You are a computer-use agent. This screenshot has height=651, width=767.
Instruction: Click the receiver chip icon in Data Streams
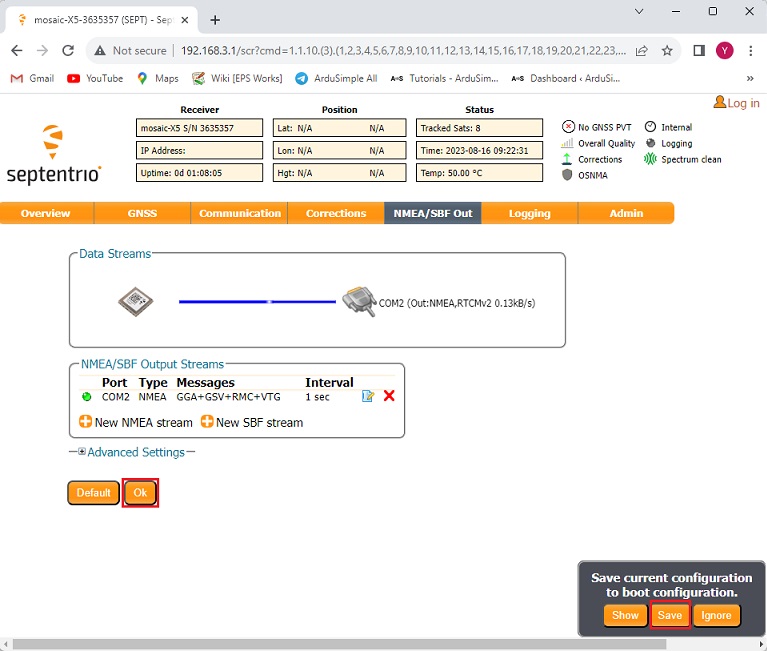135,302
